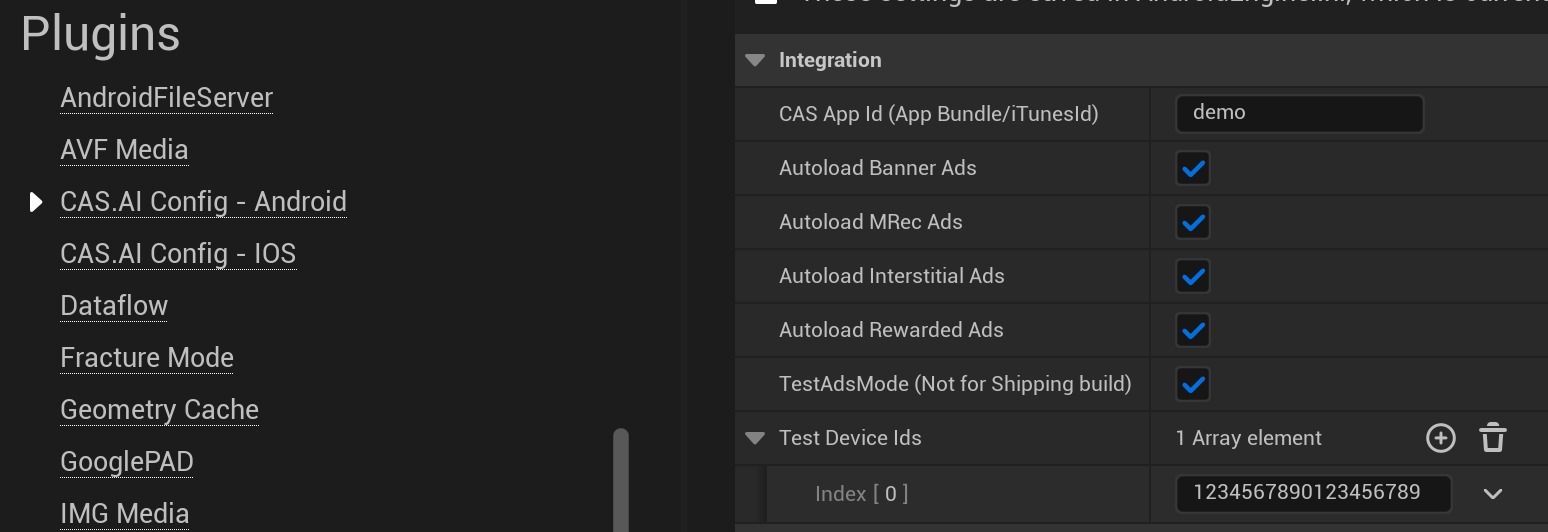1548x532 pixels.
Task: Open IMG Media plugin settings
Action: 125,514
